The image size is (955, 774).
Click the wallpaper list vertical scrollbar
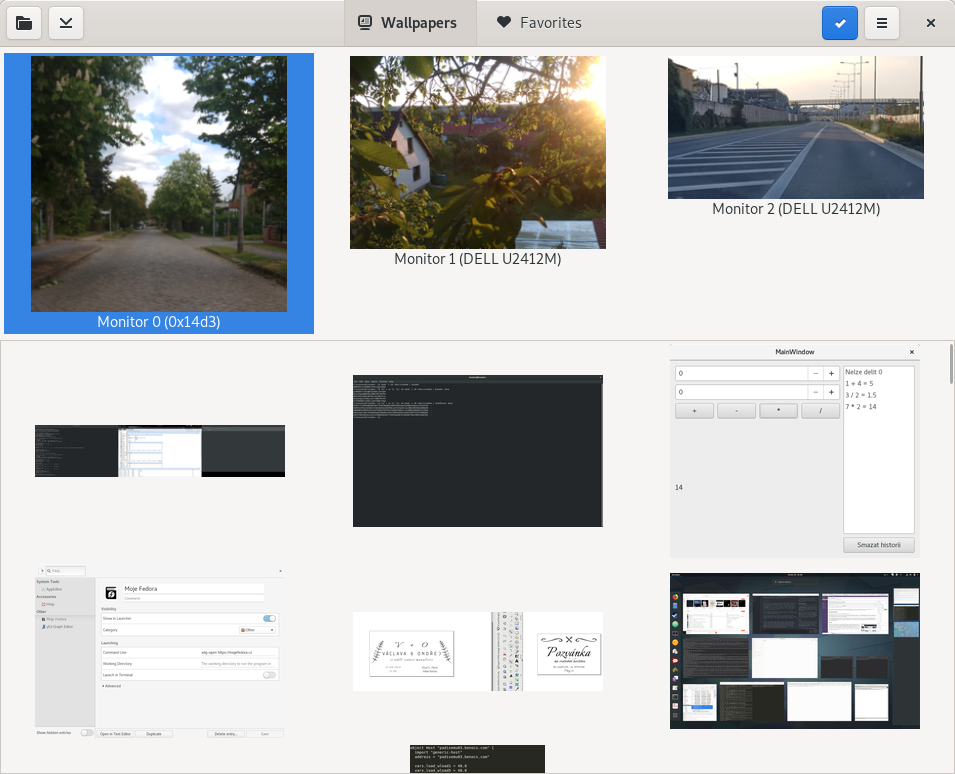(x=950, y=365)
